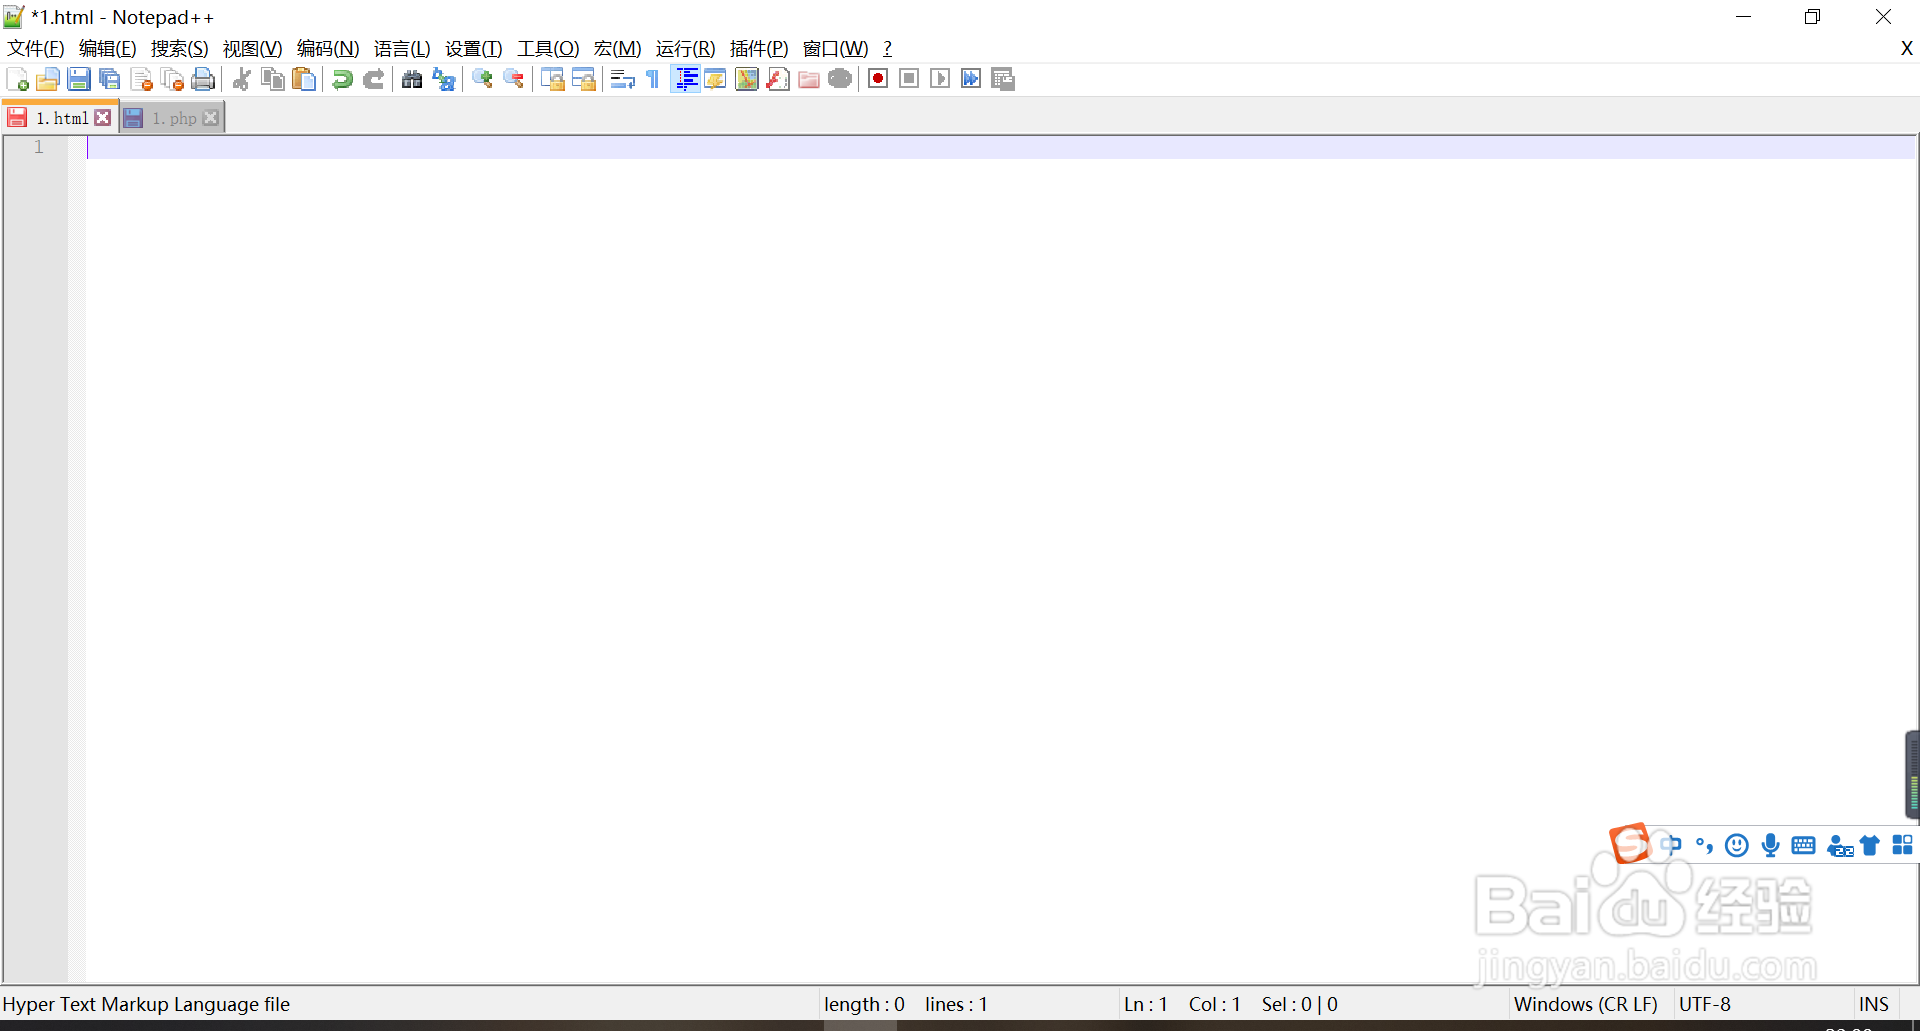Open the Function List toolbar icon
This screenshot has width=1920, height=1031.
pyautogui.click(x=777, y=79)
